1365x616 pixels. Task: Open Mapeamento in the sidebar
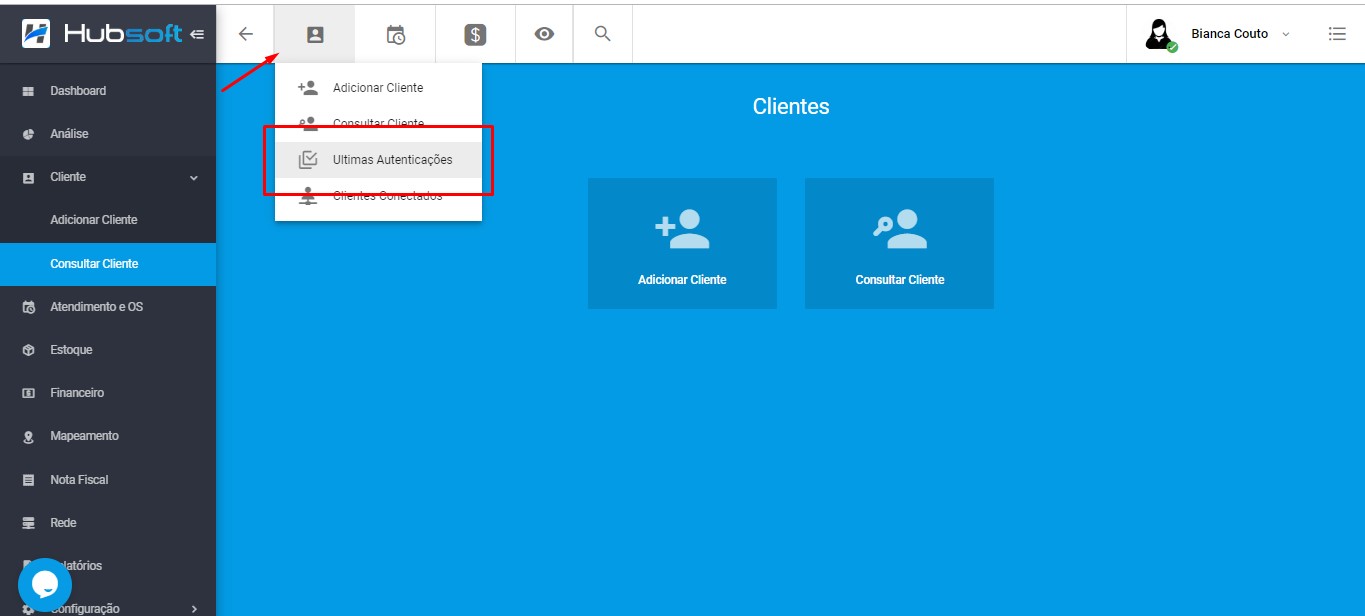(108, 436)
